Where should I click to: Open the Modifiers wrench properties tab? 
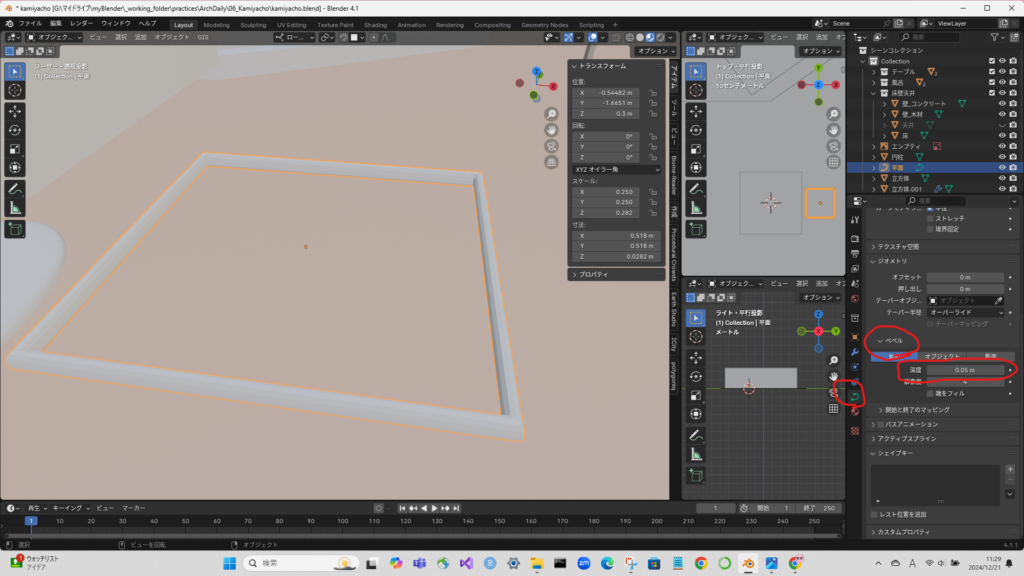854,352
